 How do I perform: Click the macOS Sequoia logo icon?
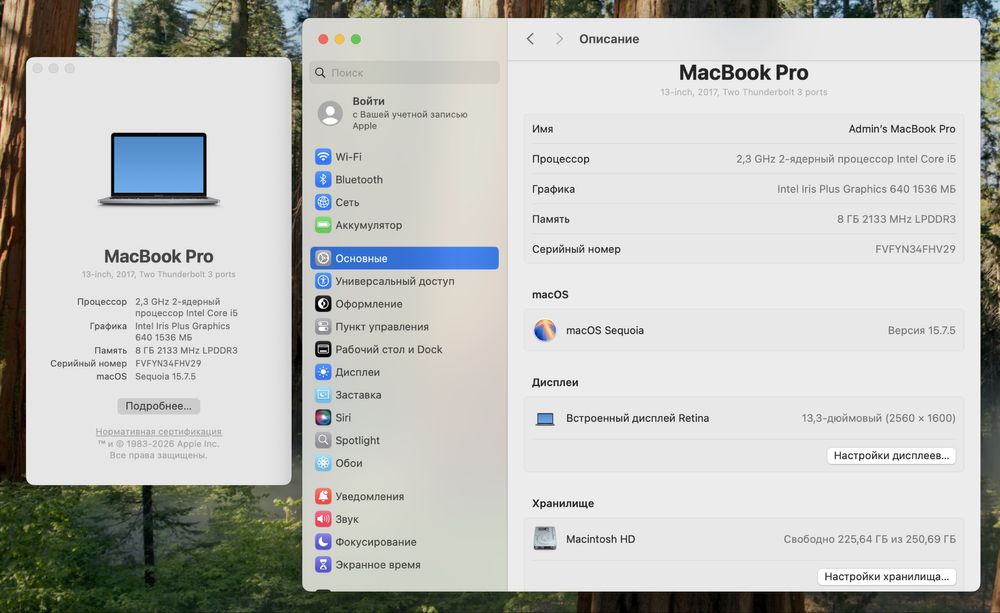click(x=545, y=330)
